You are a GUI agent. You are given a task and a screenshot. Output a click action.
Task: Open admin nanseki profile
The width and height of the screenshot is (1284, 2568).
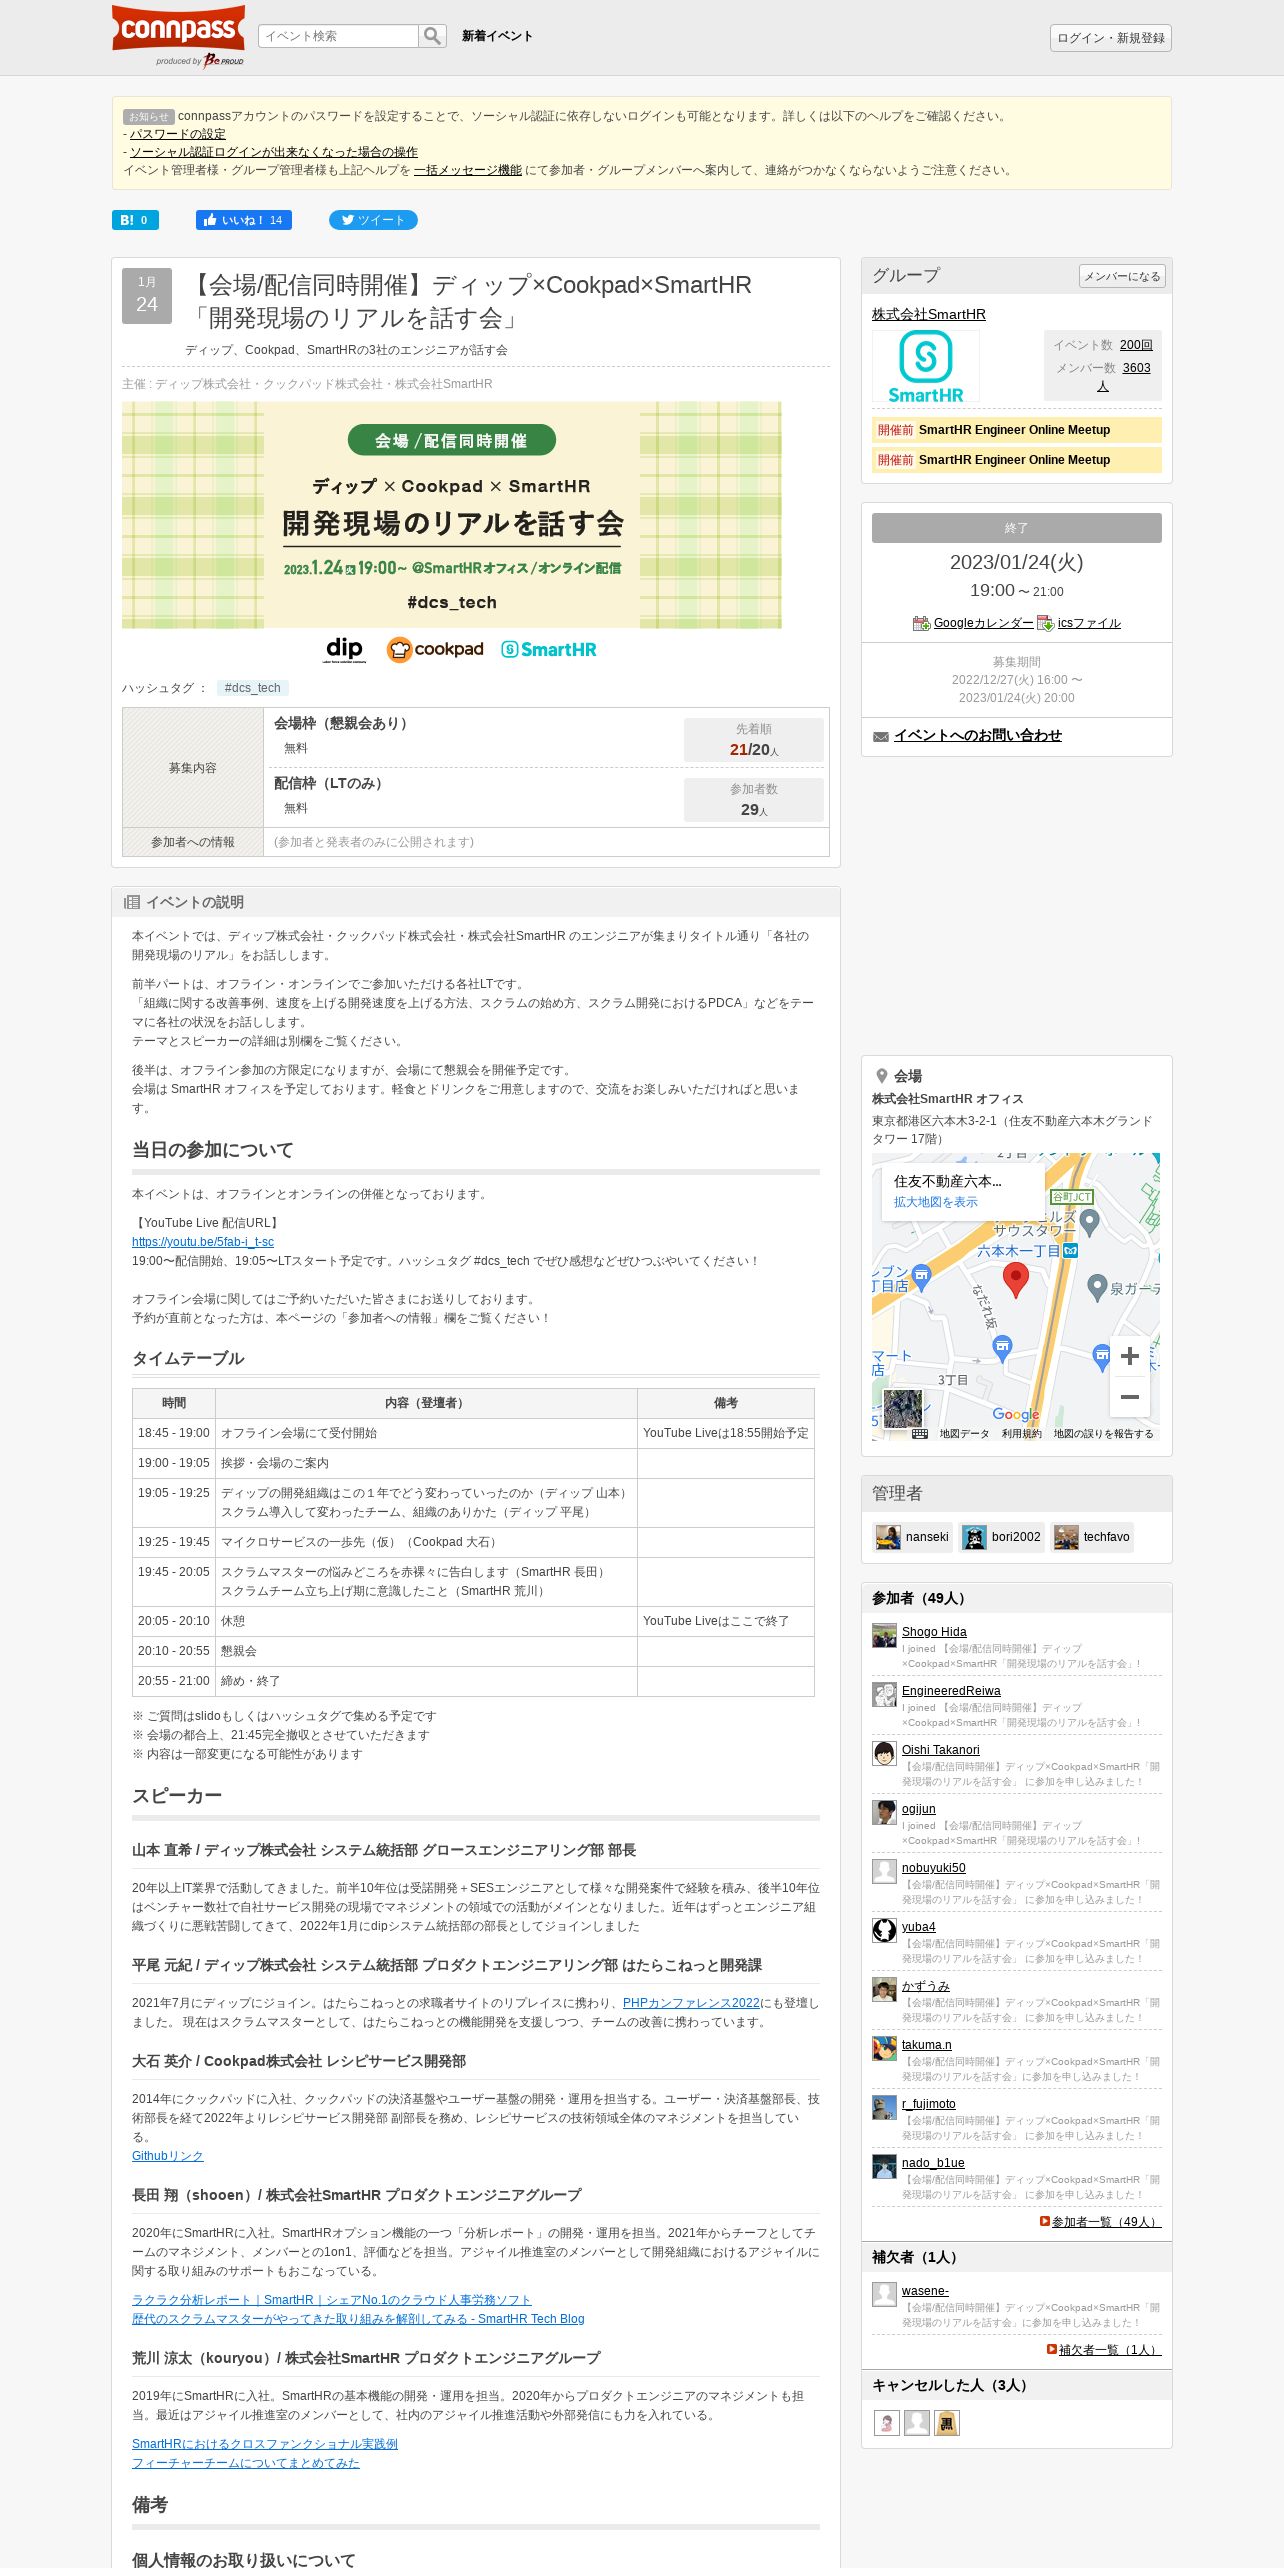pyautogui.click(x=912, y=1537)
